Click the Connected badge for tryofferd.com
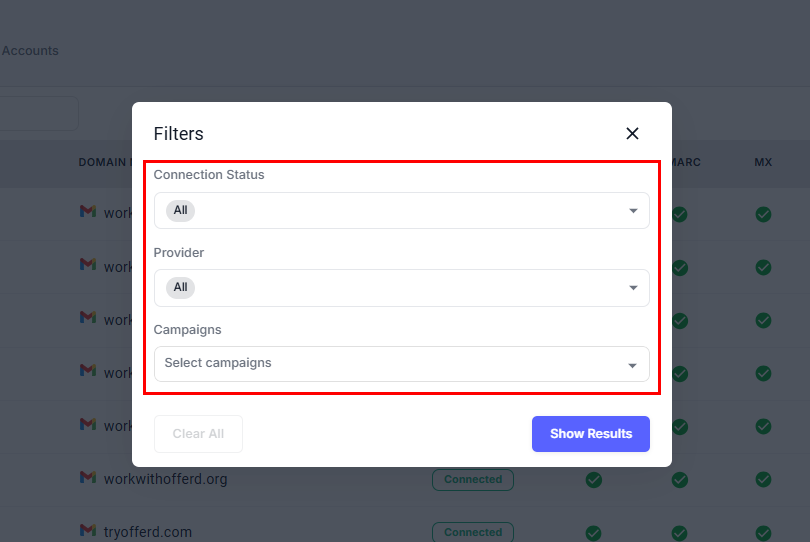This screenshot has width=810, height=542. coord(472,532)
